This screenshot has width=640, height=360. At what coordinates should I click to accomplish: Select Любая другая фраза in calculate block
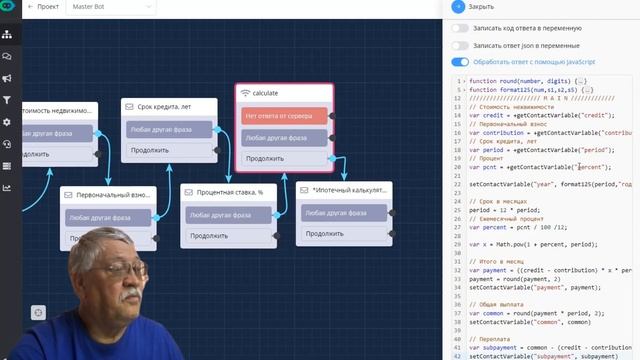[284, 138]
